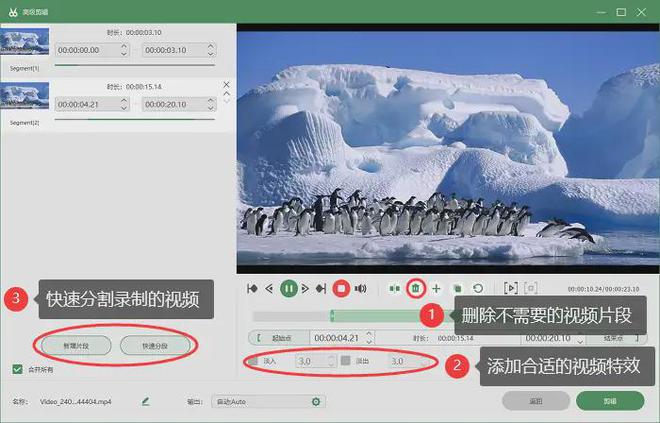The height and width of the screenshot is (423, 660).
Task: Toggle the merge all checkbox
Action: click(17, 370)
